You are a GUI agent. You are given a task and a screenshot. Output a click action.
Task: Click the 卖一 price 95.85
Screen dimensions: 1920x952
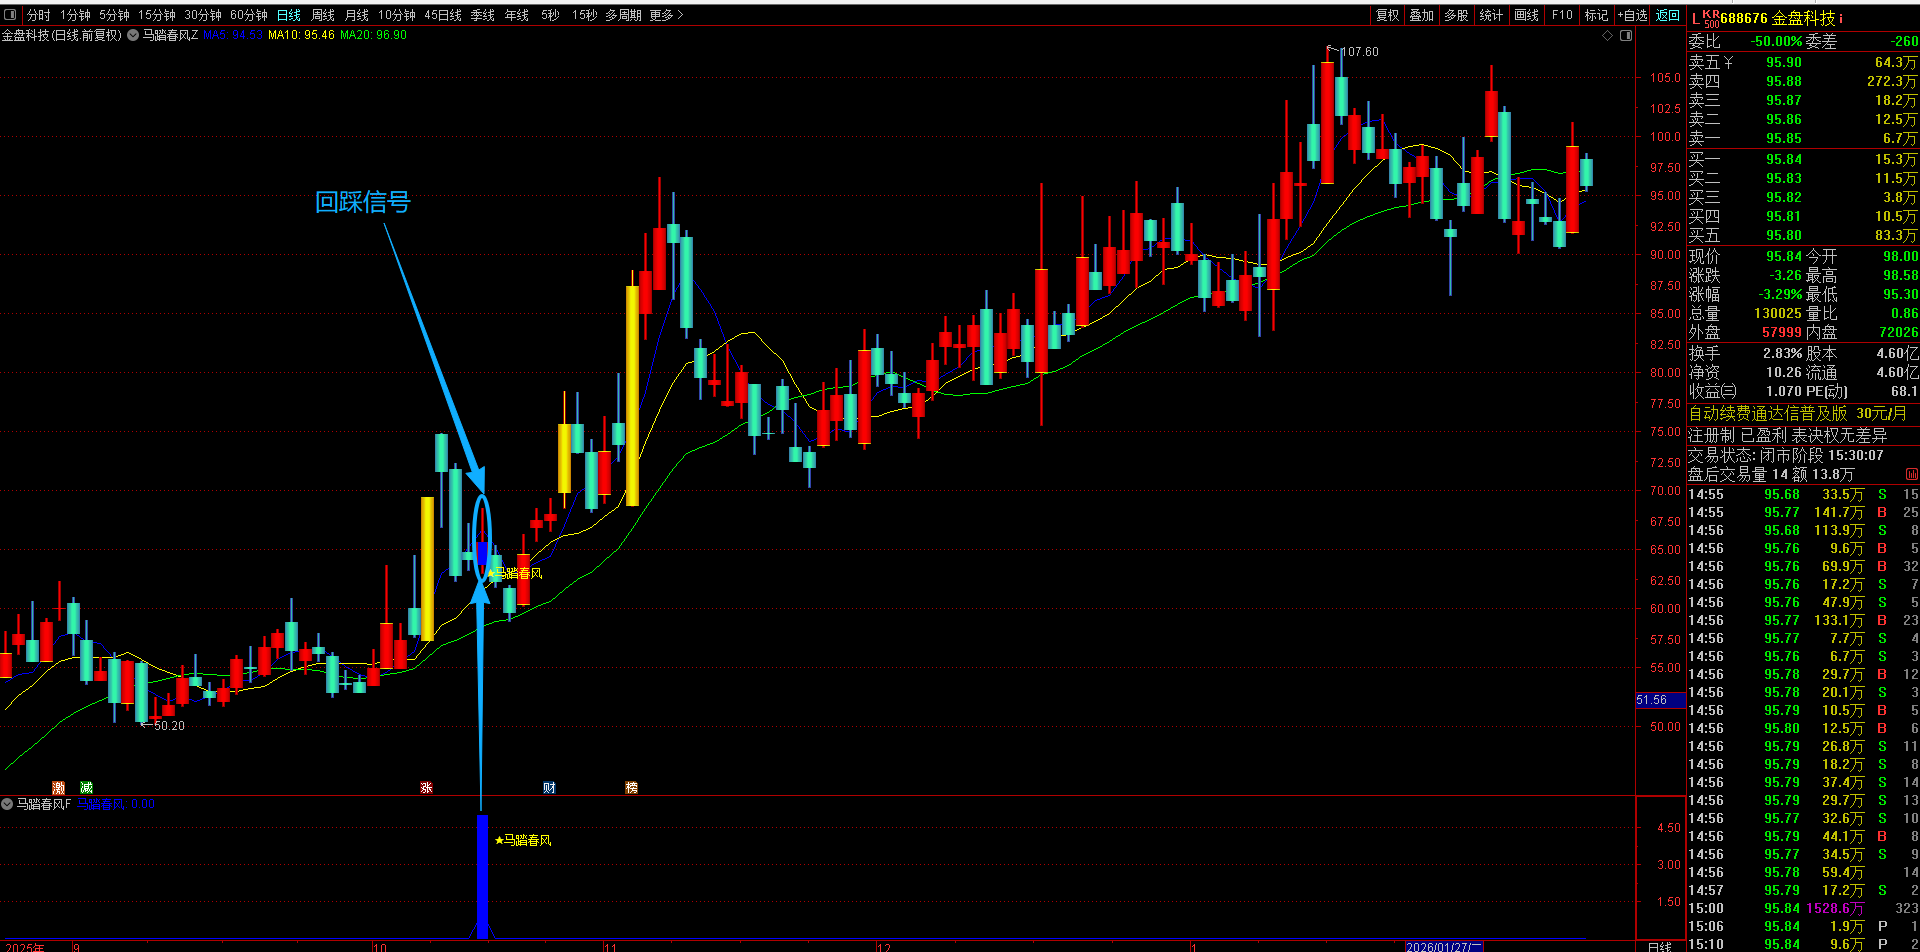[x=1783, y=139]
